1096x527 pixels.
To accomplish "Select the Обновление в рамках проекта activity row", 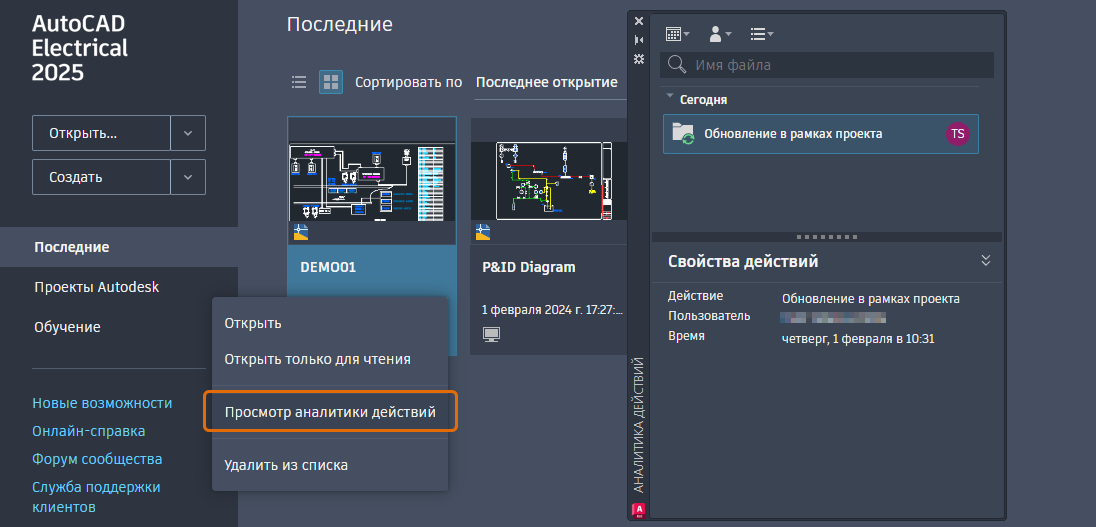I will 821,133.
